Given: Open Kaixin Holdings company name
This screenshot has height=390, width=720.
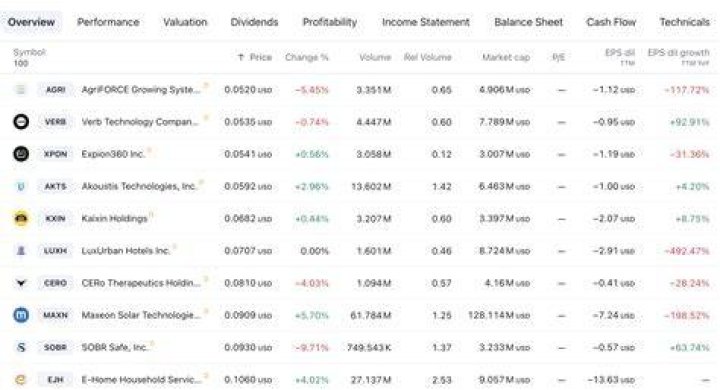Looking at the screenshot, I should [x=114, y=218].
